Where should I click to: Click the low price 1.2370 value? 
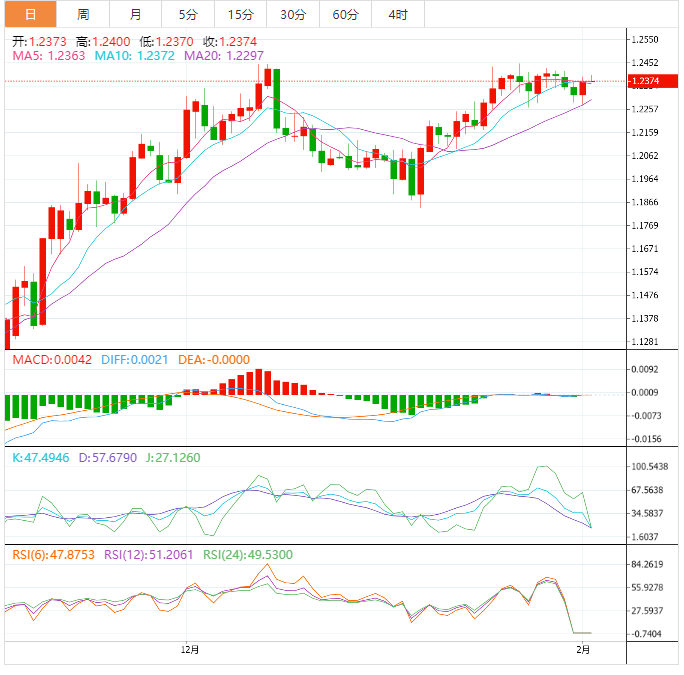coord(174,41)
